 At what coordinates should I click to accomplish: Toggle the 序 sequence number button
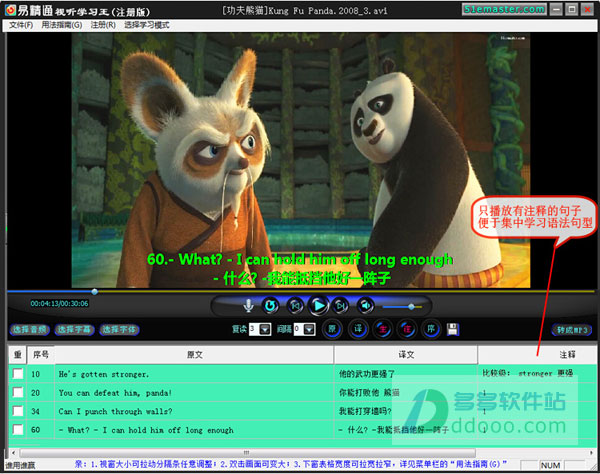[x=431, y=329]
